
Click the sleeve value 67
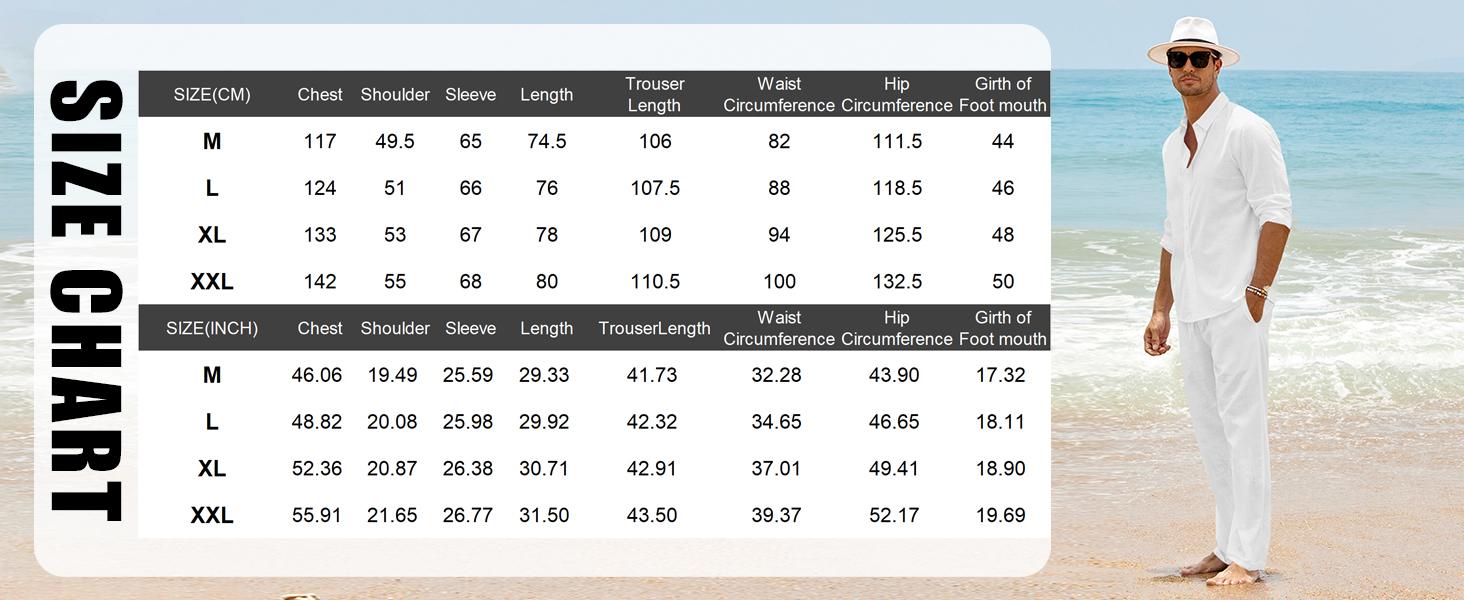(471, 235)
